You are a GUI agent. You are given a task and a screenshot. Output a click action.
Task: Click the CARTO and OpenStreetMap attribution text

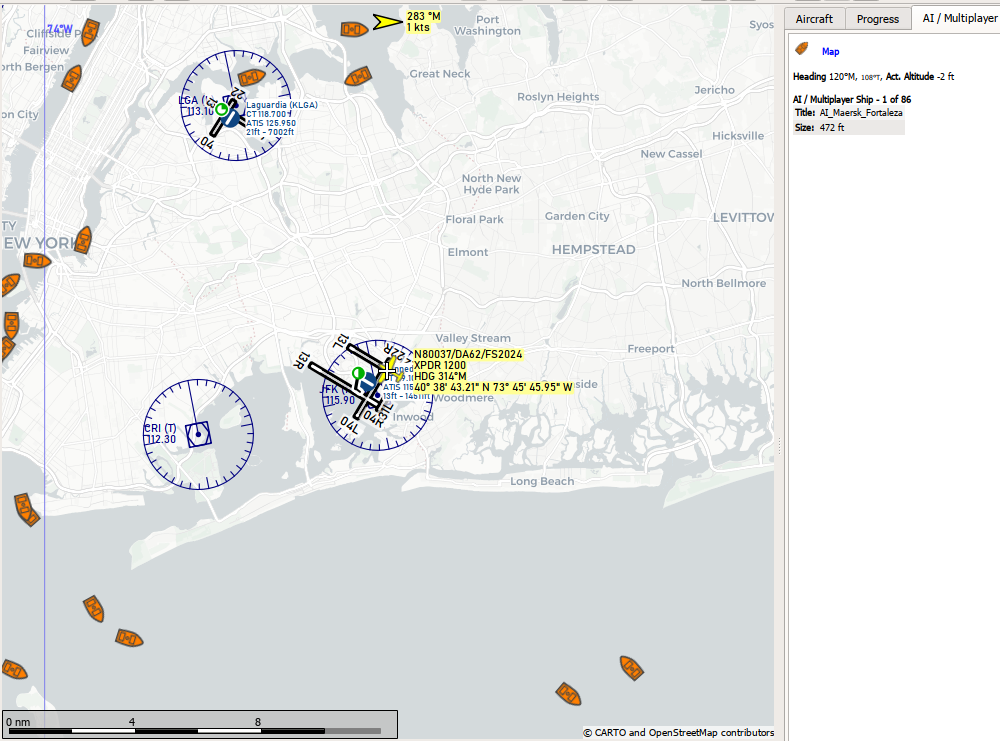pyautogui.click(x=679, y=733)
